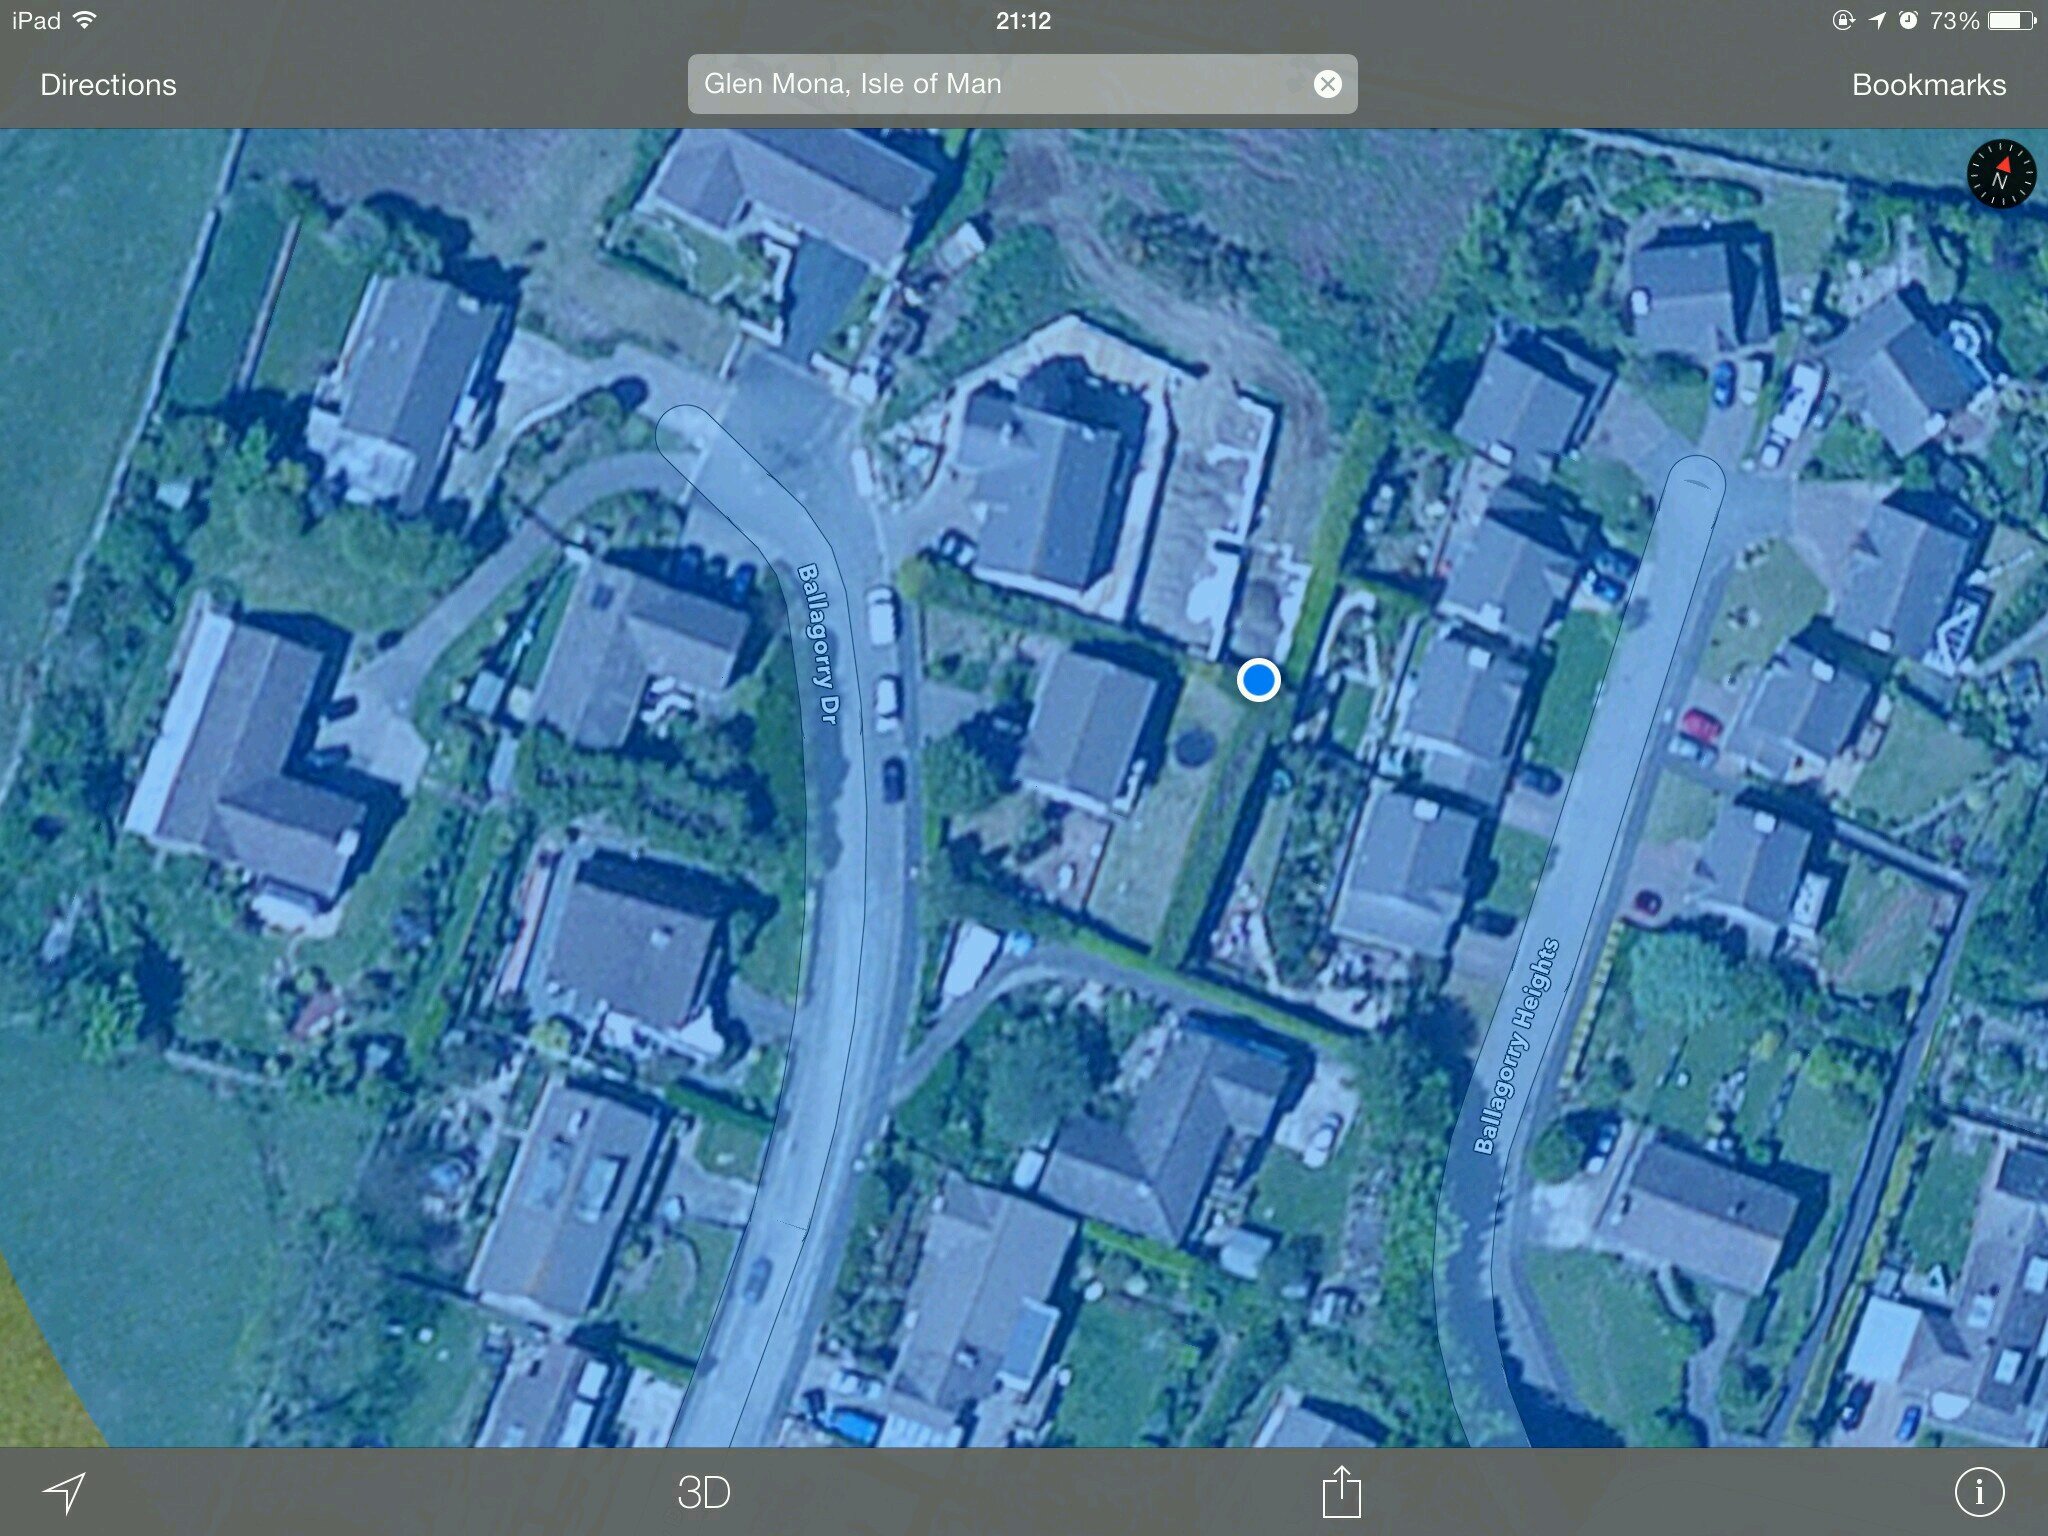Open the share sheet icon
Viewport: 2048px width, 1536px height.
[x=1341, y=1491]
